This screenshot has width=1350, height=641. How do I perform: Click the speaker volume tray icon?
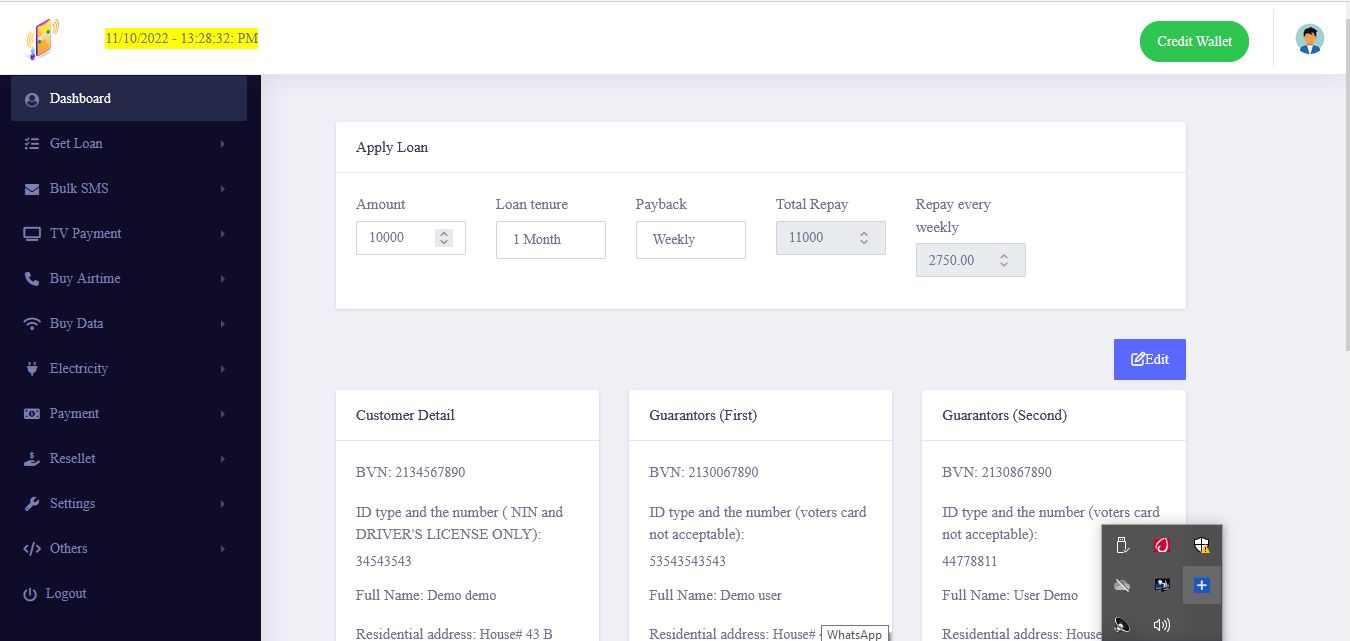tap(1162, 625)
